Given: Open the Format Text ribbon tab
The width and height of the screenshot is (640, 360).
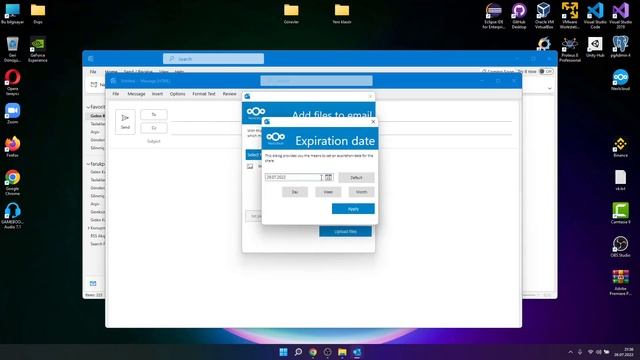Looking at the screenshot, I should pos(204,94).
